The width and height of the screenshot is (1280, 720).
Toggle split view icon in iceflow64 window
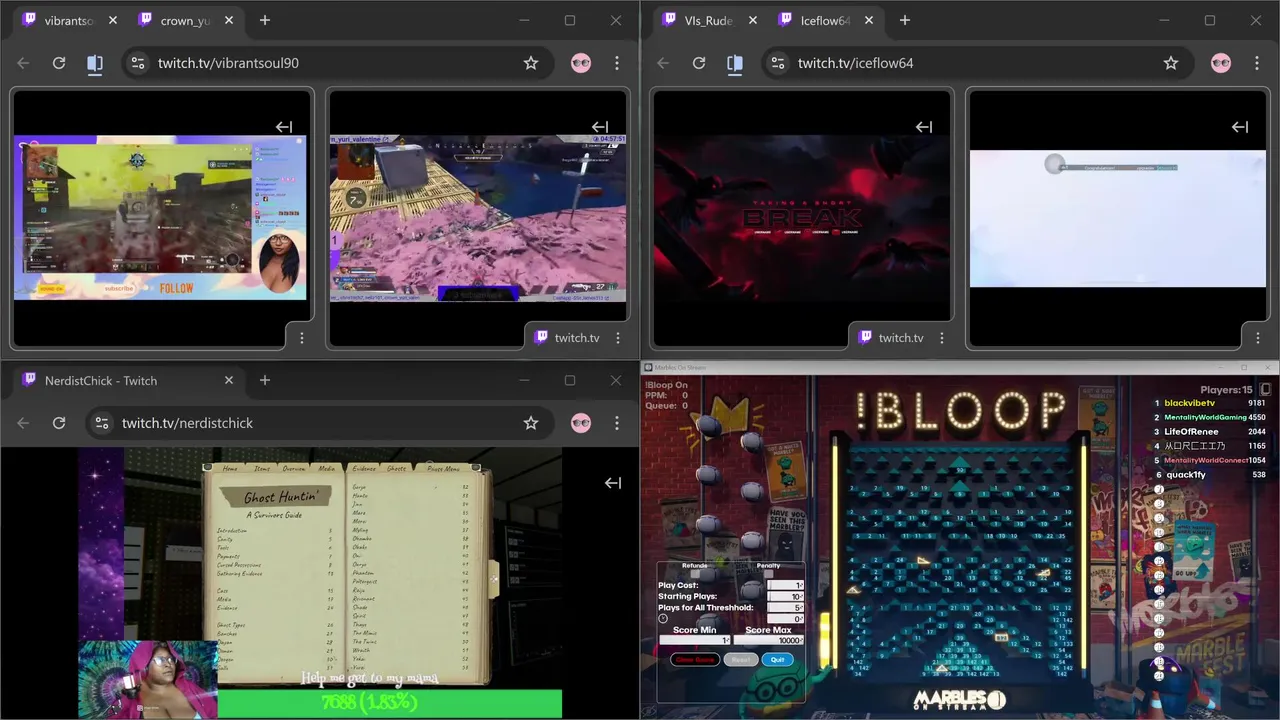coord(735,63)
